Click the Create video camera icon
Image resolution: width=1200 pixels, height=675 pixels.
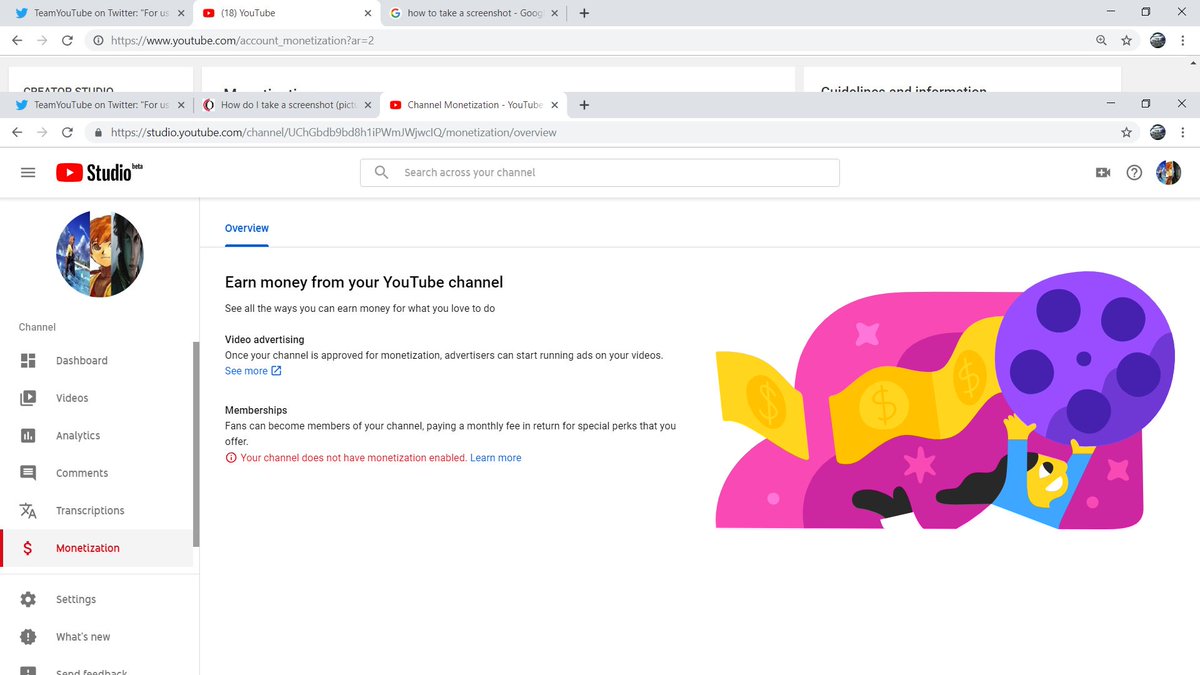point(1103,172)
